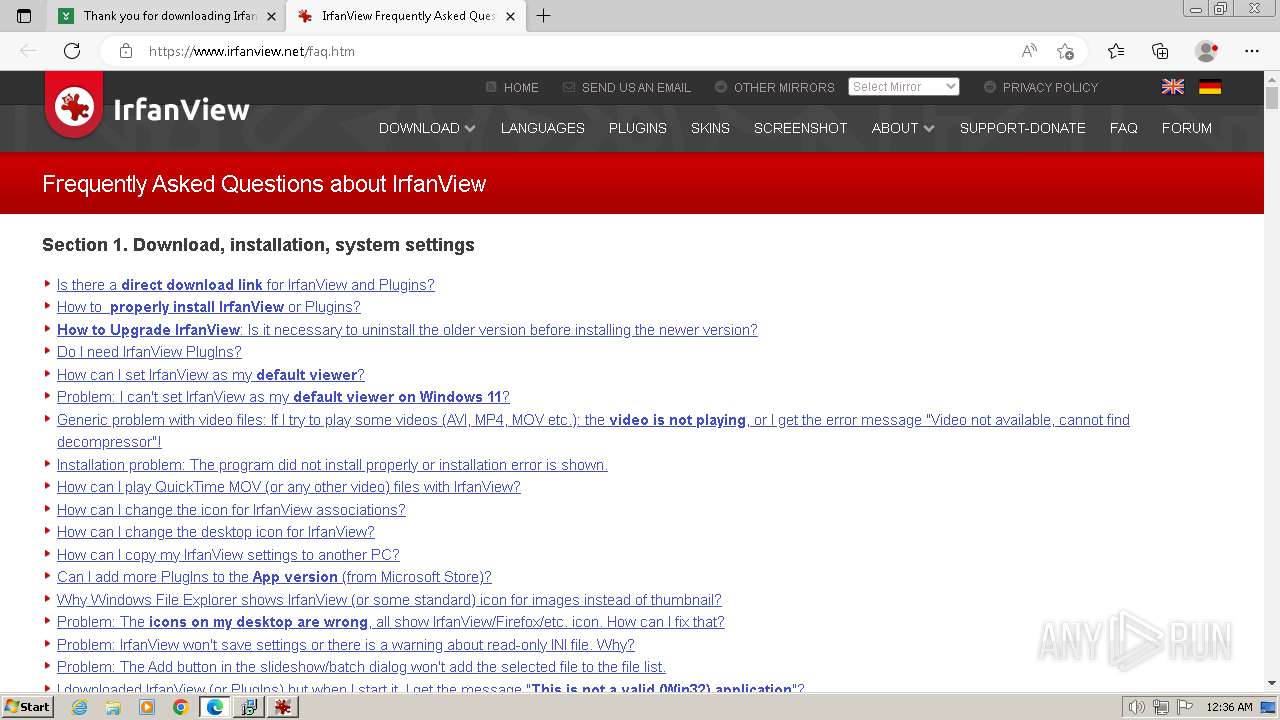Expand the ABOUT menu
This screenshot has height=720, width=1280.
(x=902, y=128)
